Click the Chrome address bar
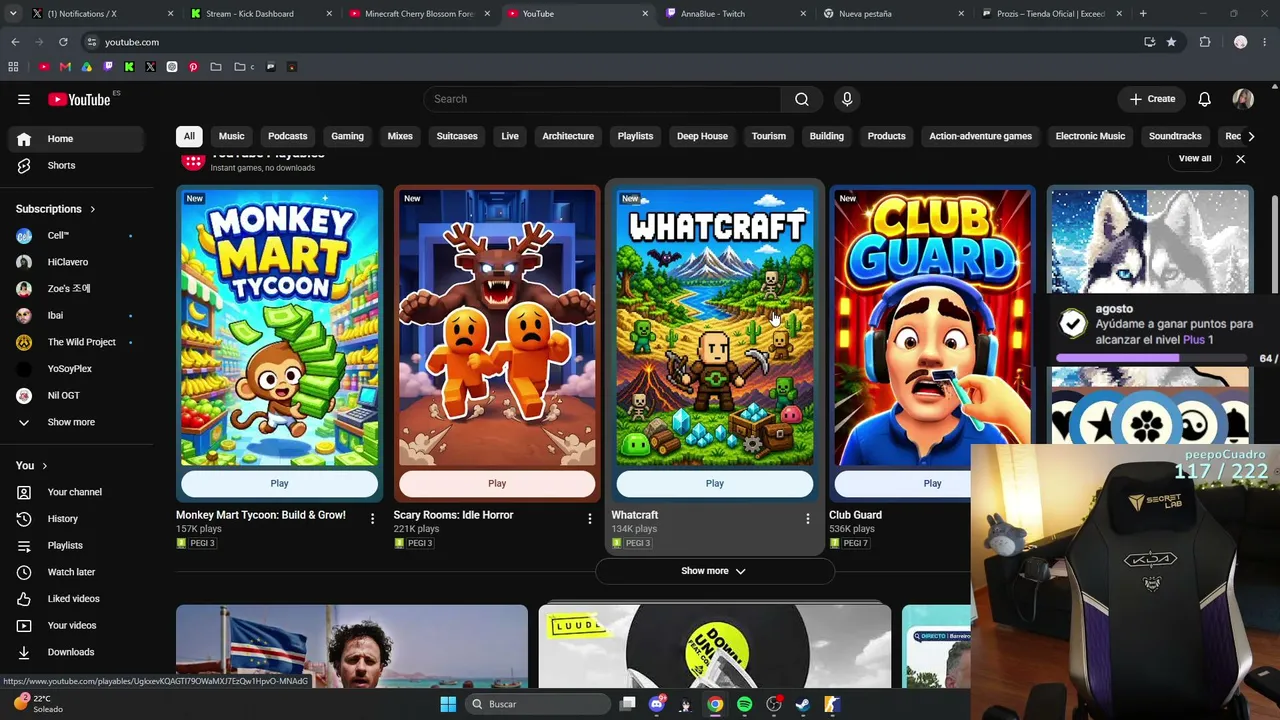The height and width of the screenshot is (720, 1280). click(x=610, y=42)
